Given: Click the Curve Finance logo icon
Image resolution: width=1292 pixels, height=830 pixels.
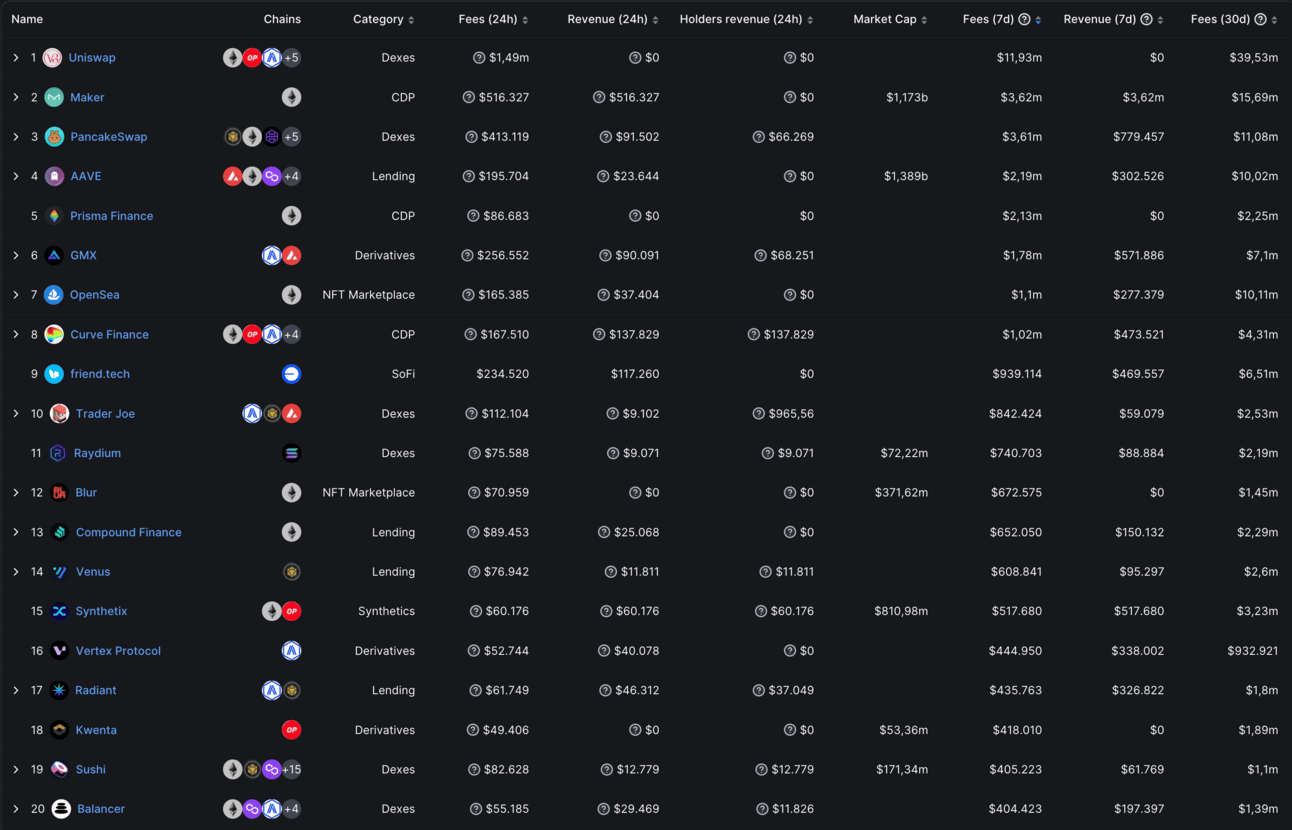Looking at the screenshot, I should (54, 335).
